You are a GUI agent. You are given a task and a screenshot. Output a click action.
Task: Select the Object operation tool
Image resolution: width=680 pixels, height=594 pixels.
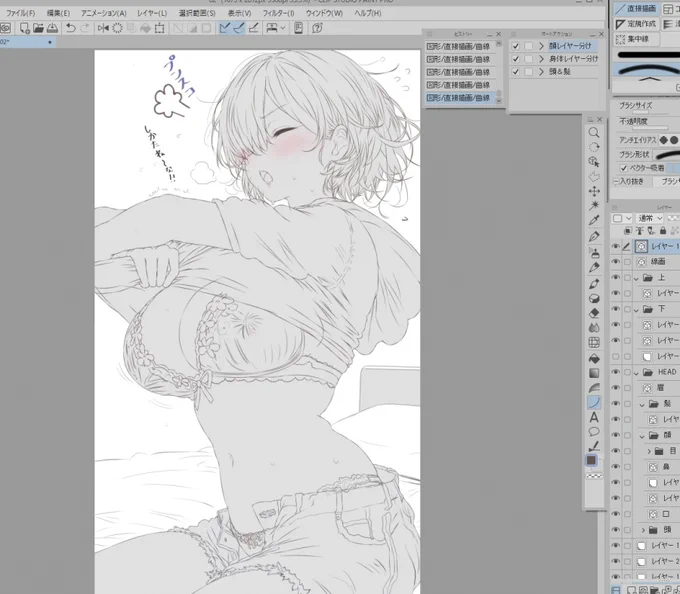(594, 162)
